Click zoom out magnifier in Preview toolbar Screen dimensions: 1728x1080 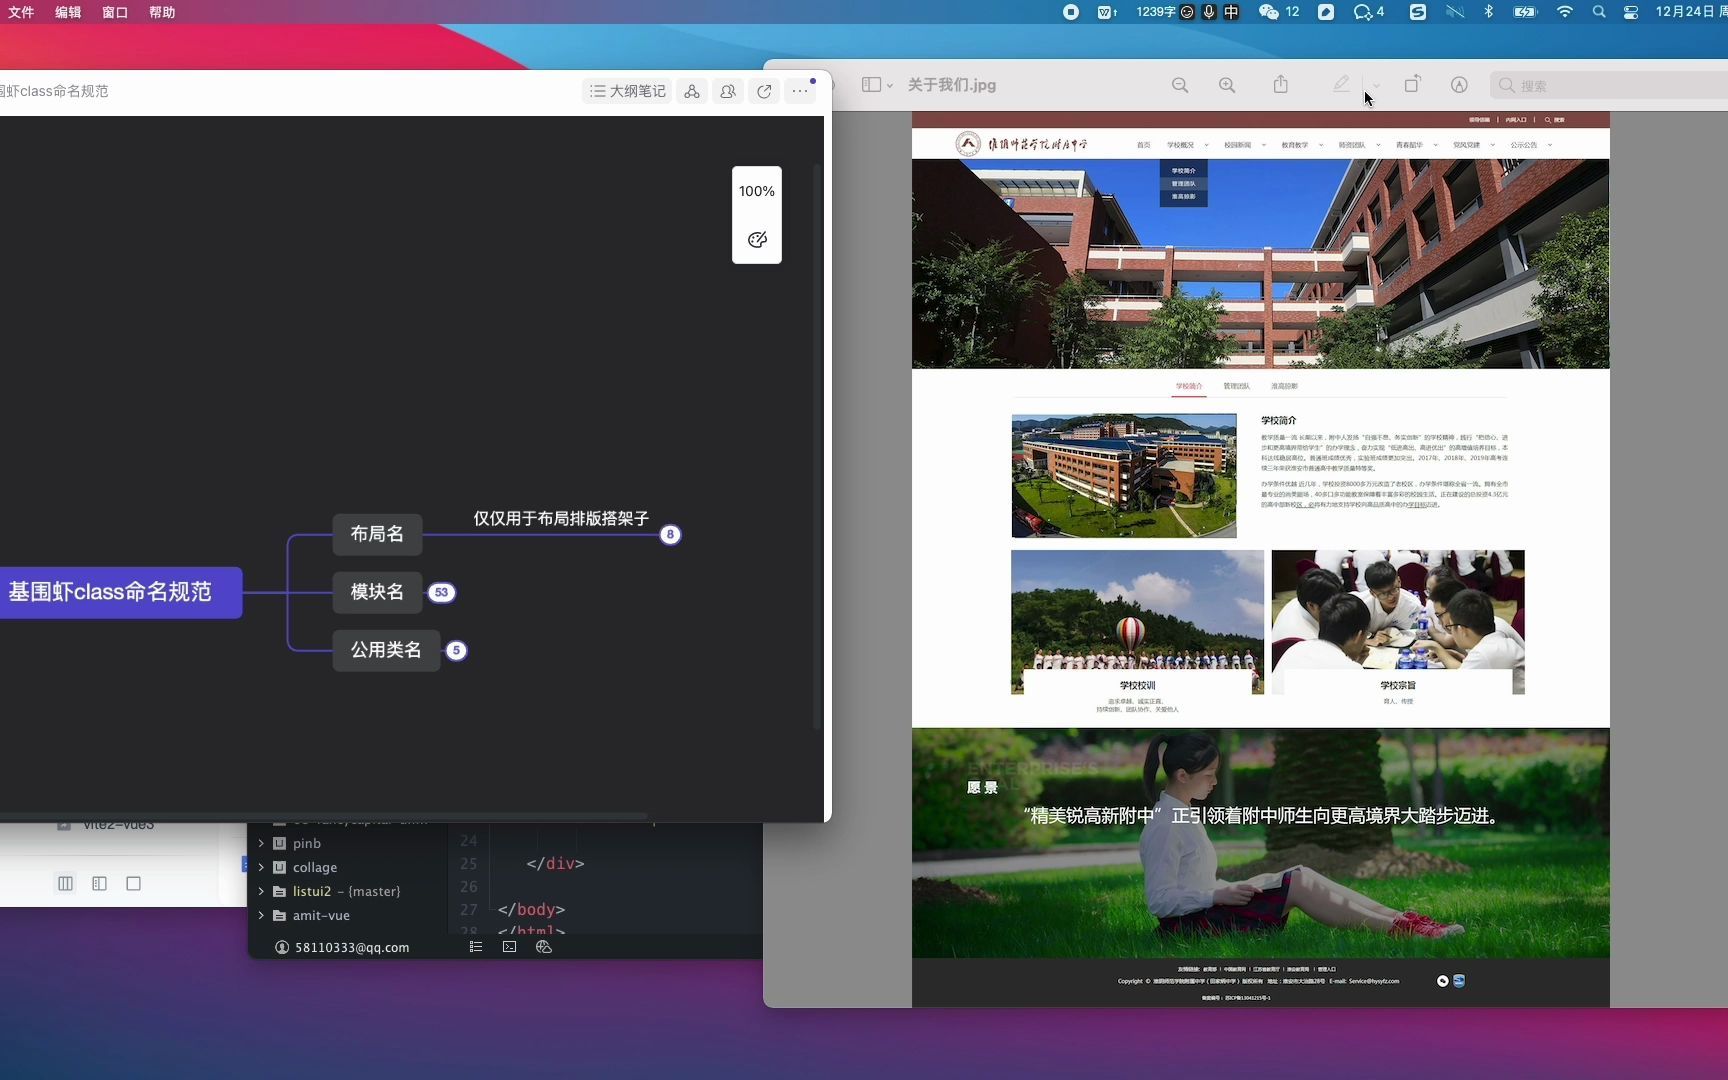click(1180, 85)
